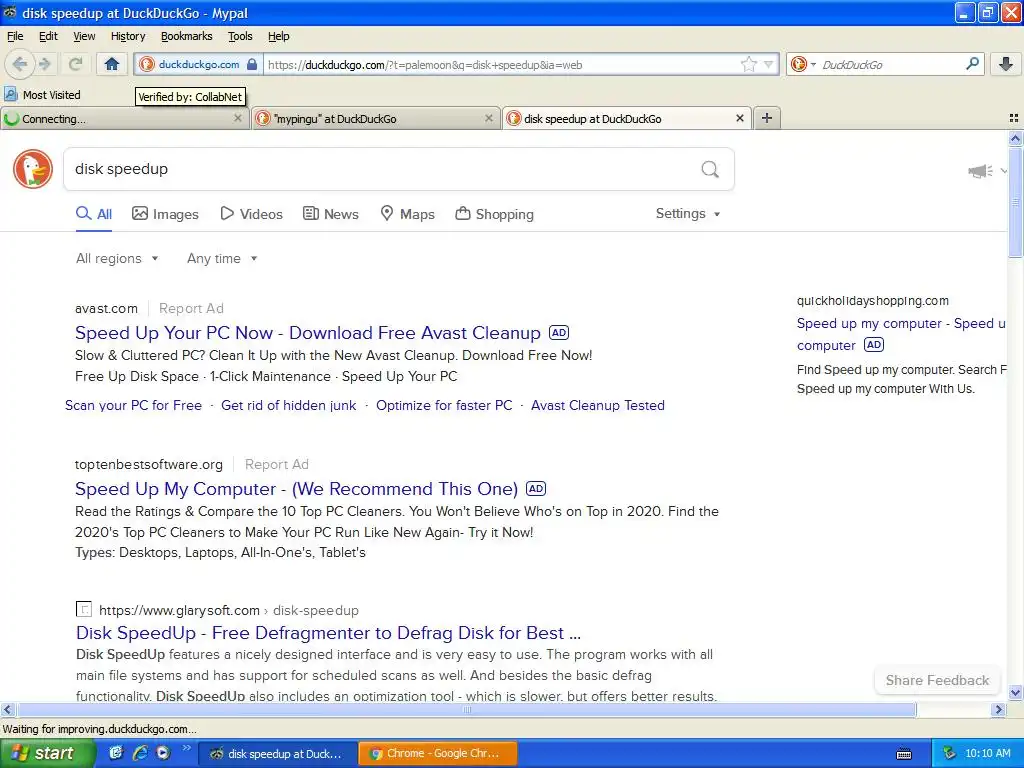Launch Internet Explorer from quick launch

(x=139, y=752)
